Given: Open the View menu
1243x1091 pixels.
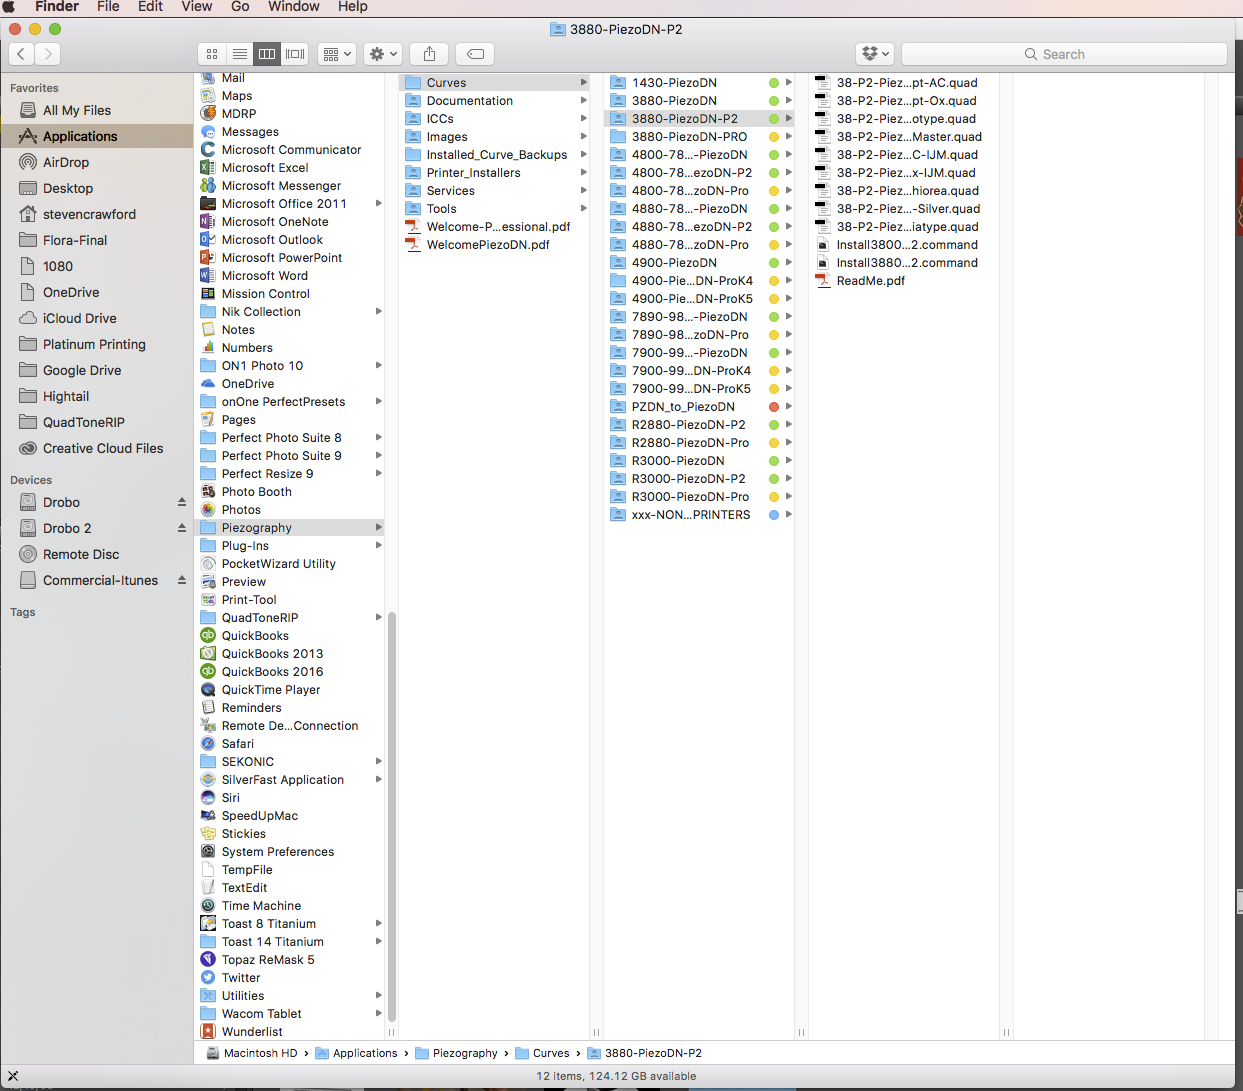Looking at the screenshot, I should 197,7.
